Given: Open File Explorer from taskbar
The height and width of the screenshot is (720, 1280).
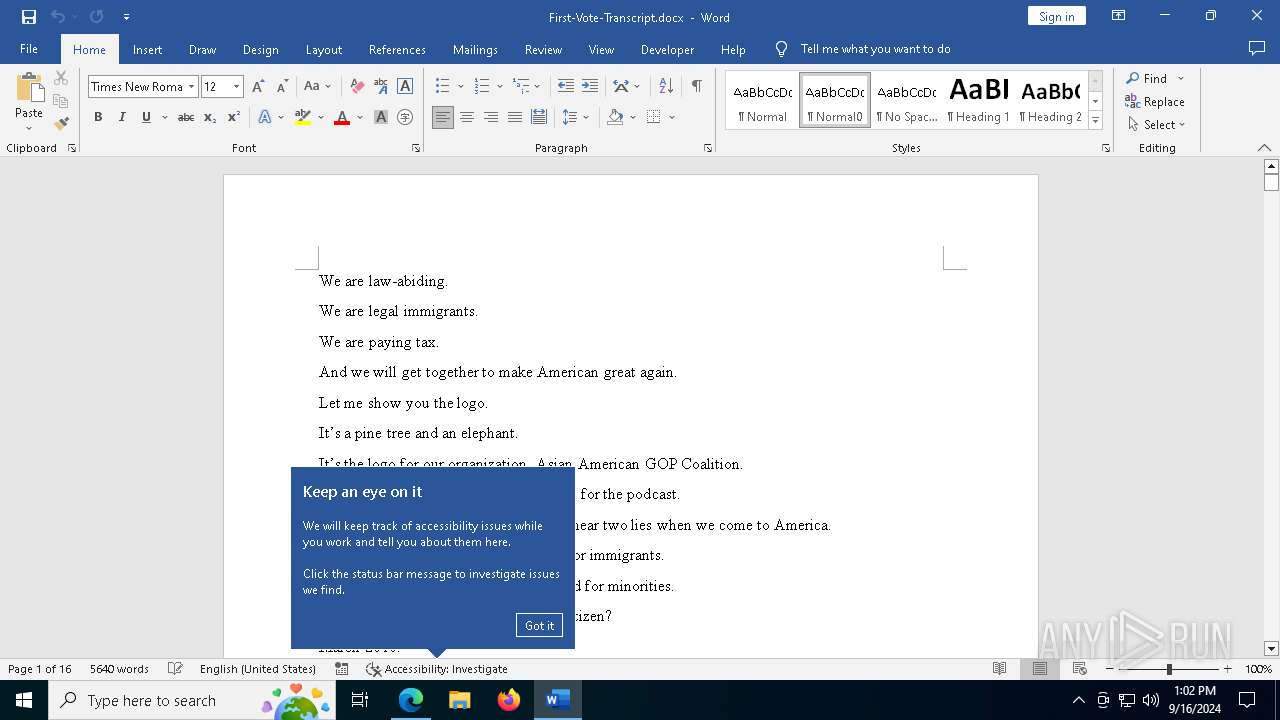Looking at the screenshot, I should point(460,700).
